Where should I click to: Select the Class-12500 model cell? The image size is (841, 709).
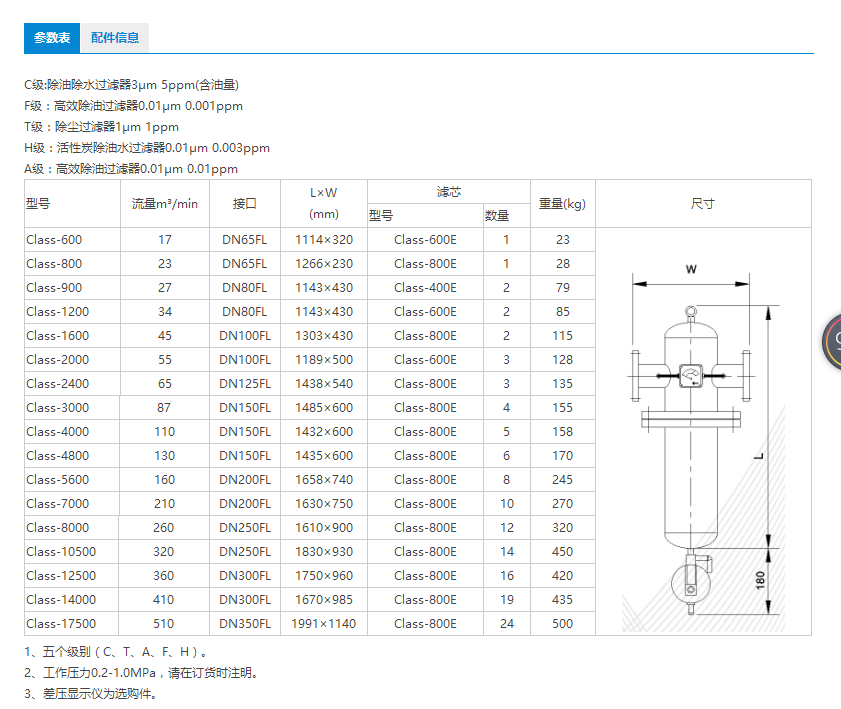pyautogui.click(x=71, y=576)
